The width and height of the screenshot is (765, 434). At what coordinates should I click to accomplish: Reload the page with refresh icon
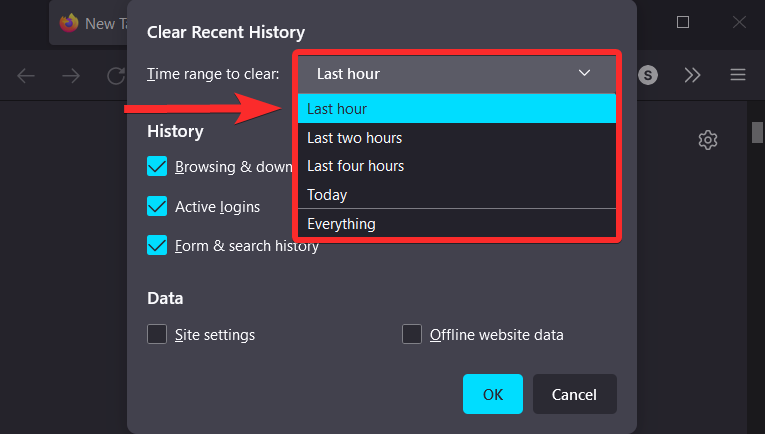click(113, 75)
